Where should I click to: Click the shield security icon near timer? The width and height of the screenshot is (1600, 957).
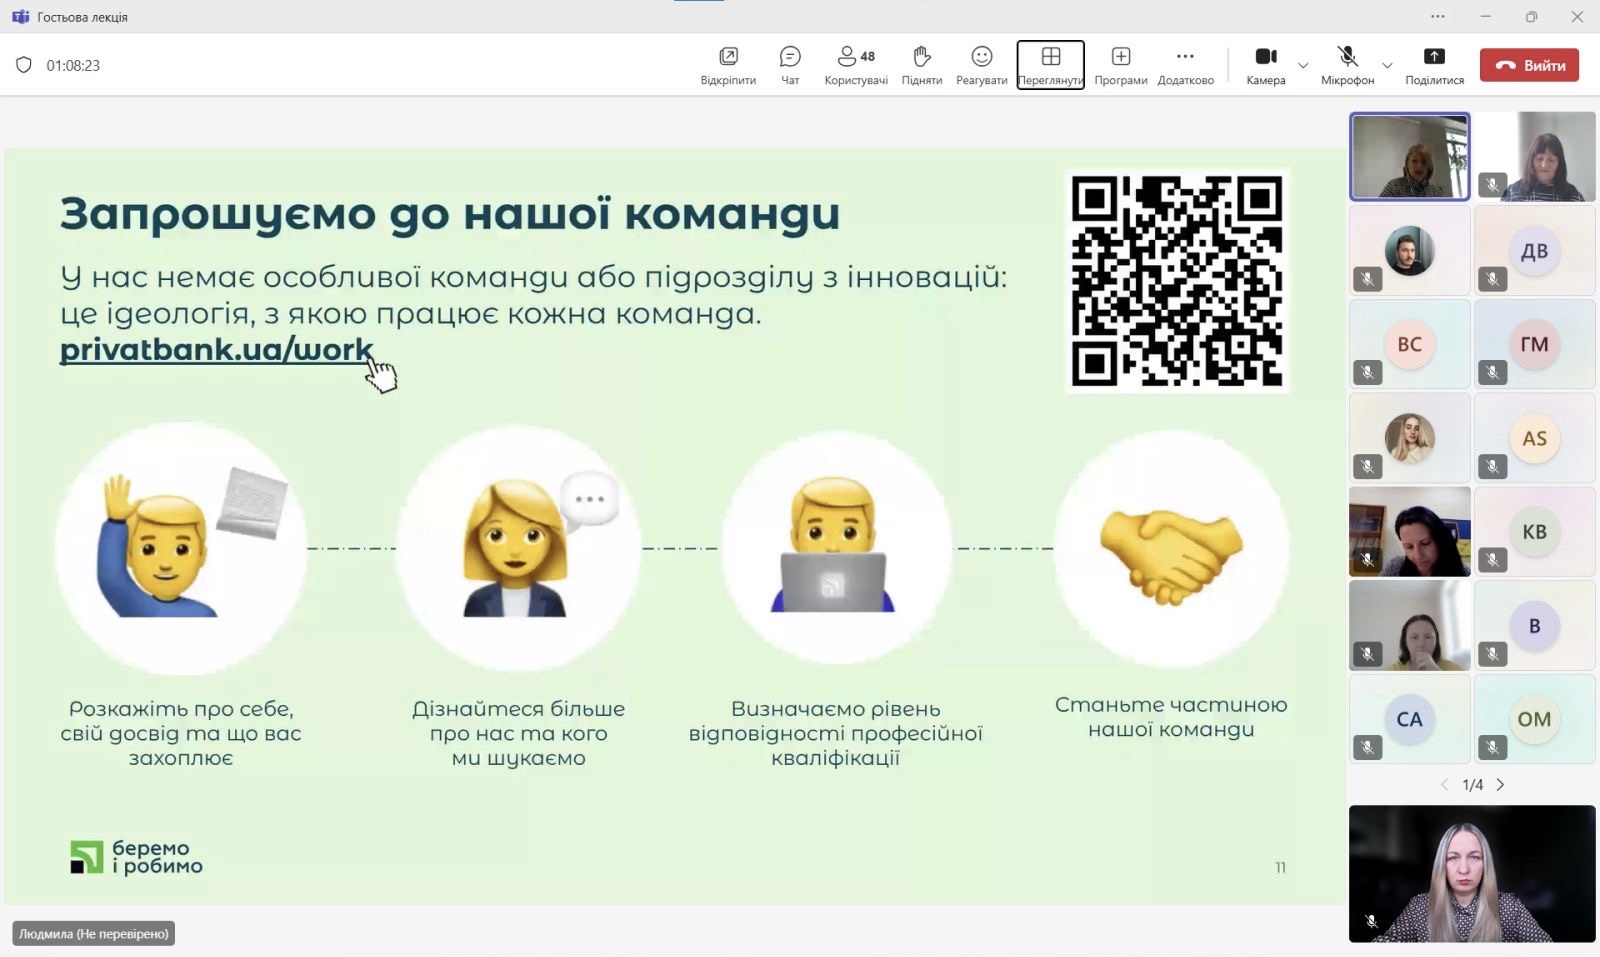pos(24,65)
